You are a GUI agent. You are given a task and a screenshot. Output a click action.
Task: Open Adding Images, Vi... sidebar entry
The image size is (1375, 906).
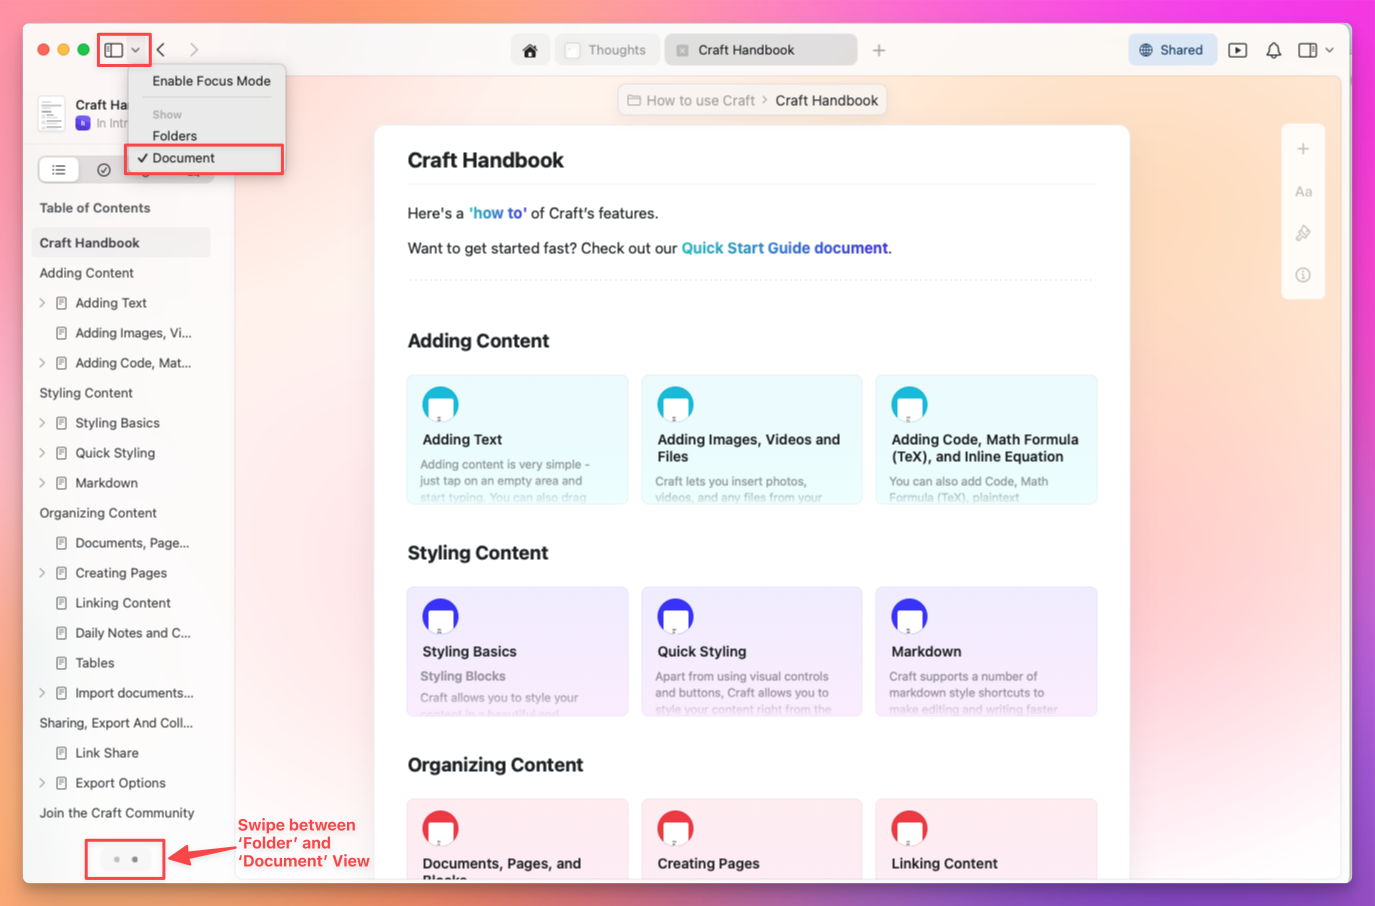coord(133,333)
